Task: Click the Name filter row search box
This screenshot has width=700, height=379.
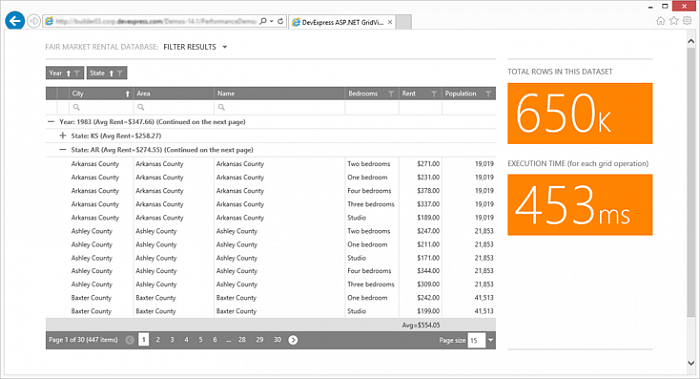Action: [x=279, y=107]
